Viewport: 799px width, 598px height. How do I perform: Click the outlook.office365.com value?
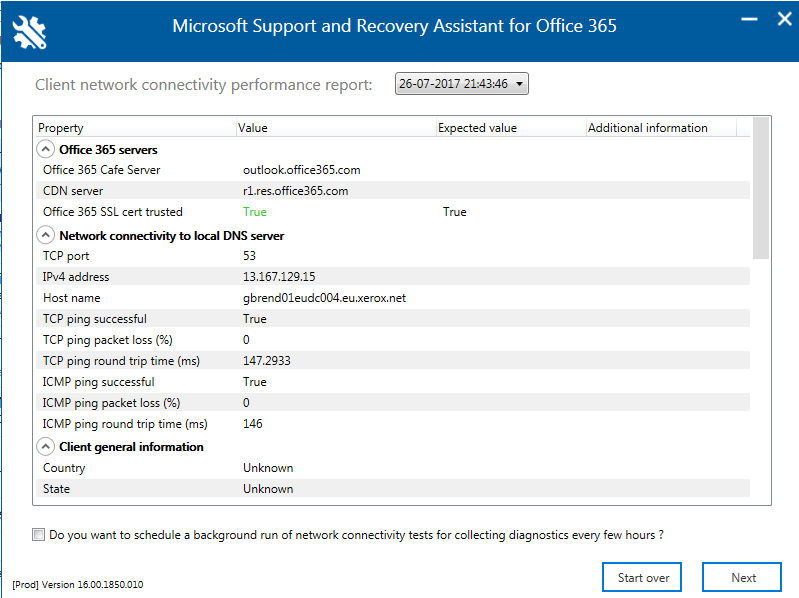click(x=302, y=170)
